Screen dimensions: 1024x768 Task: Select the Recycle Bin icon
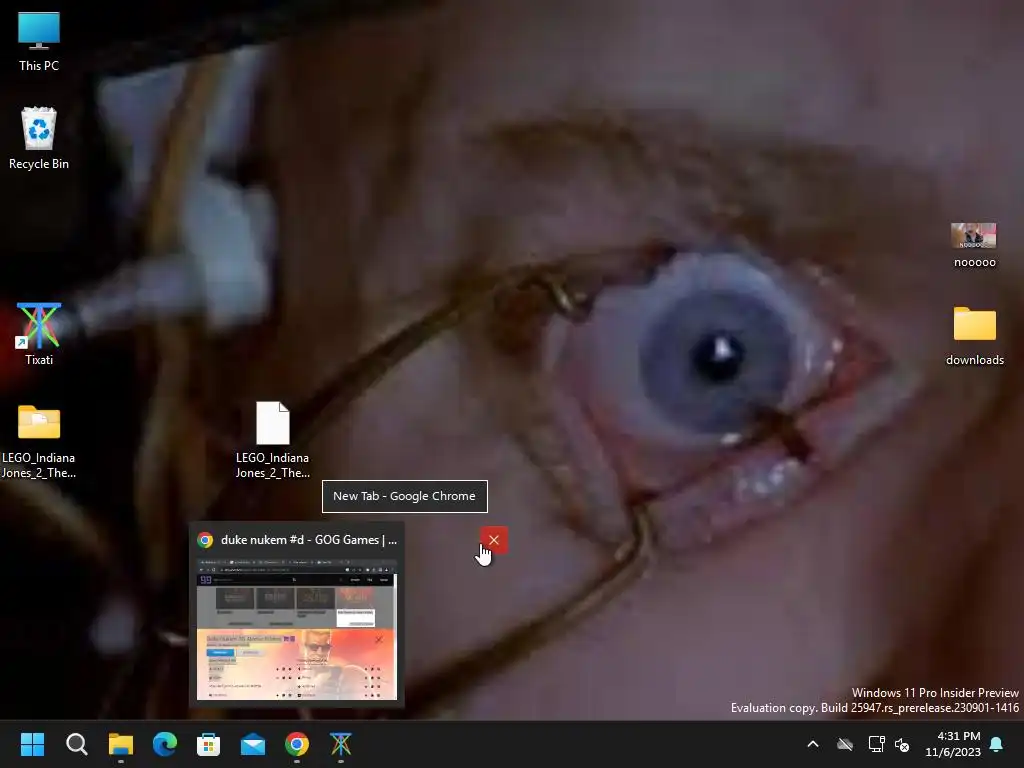pyautogui.click(x=39, y=138)
